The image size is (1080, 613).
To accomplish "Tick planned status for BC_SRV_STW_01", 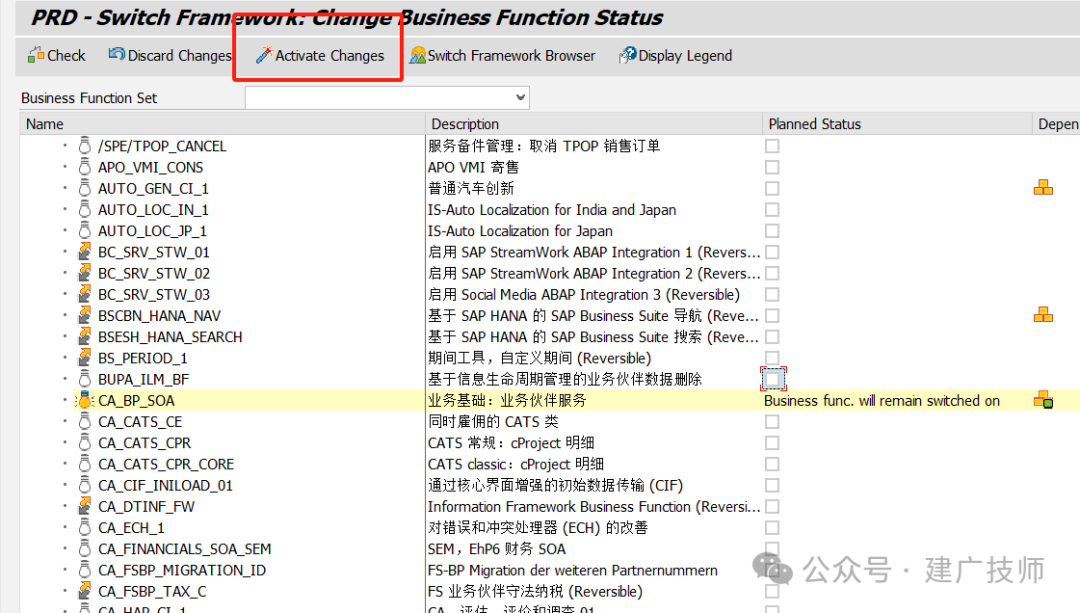I will (772, 252).
